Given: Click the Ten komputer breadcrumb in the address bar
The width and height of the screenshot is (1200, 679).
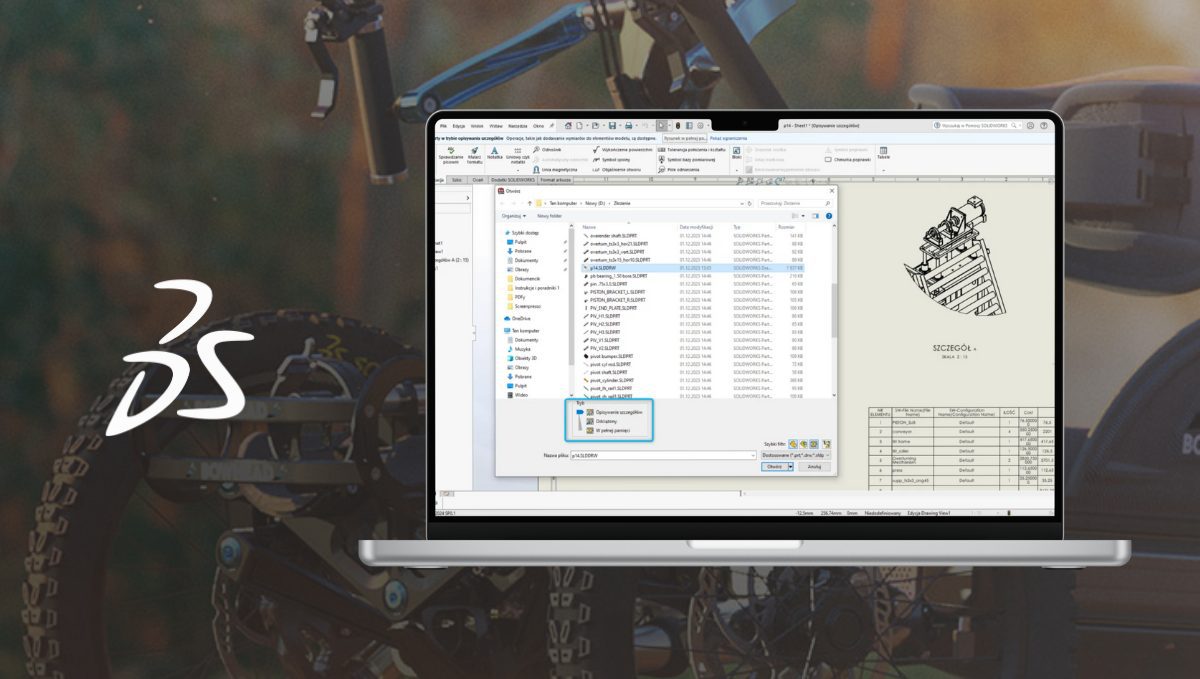Looking at the screenshot, I should (x=561, y=203).
